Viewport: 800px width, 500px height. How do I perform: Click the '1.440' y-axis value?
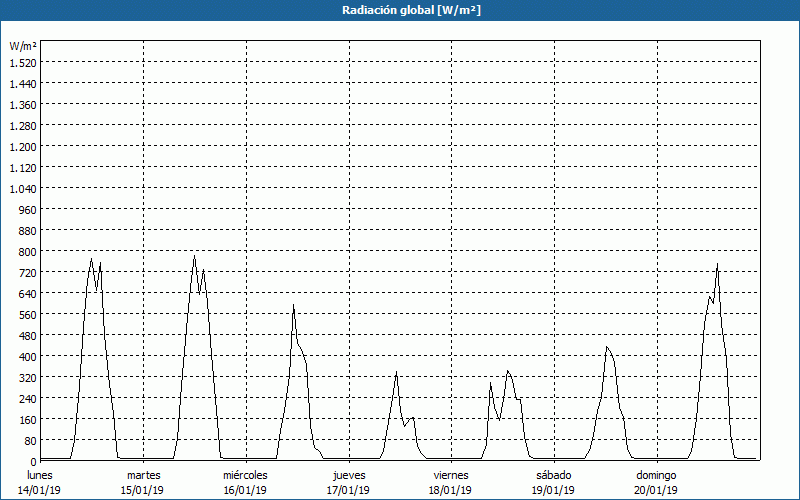pos(23,84)
